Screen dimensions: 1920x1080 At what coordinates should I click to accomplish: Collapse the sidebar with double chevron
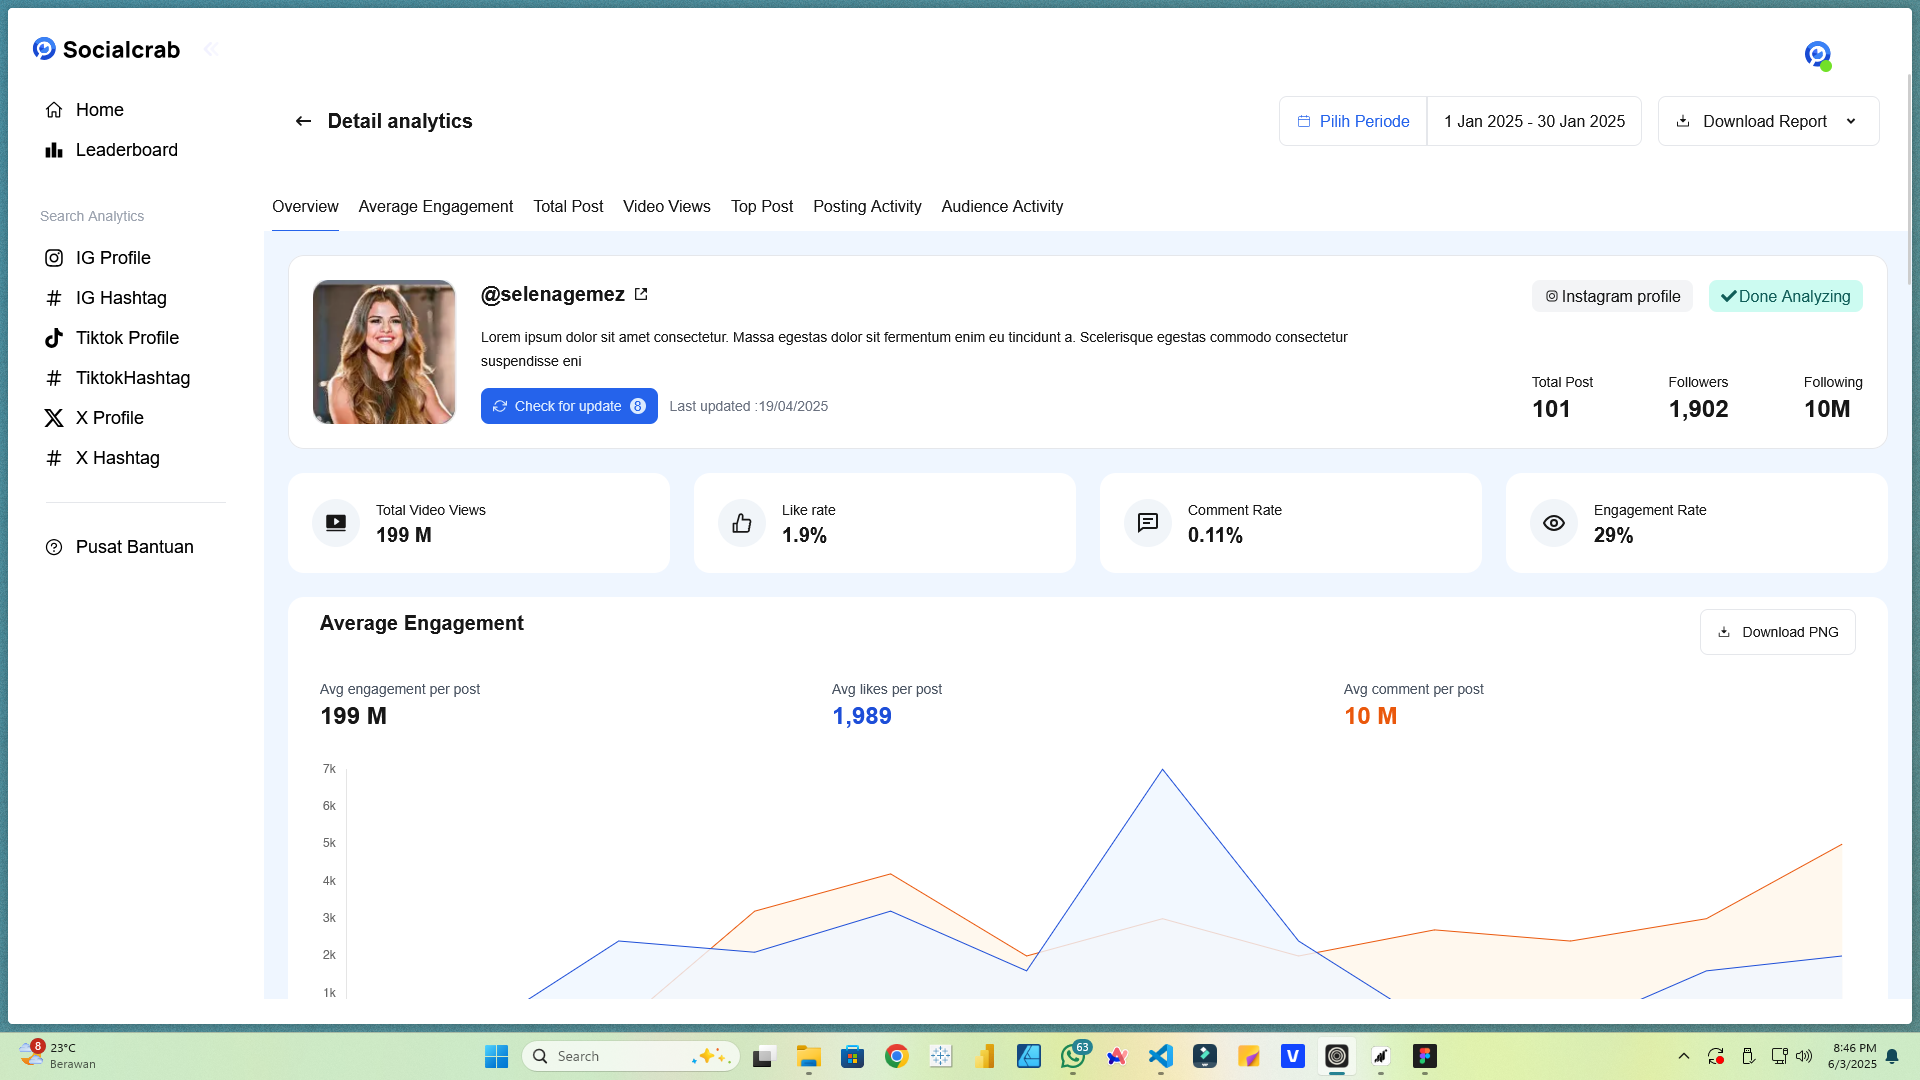coord(211,48)
